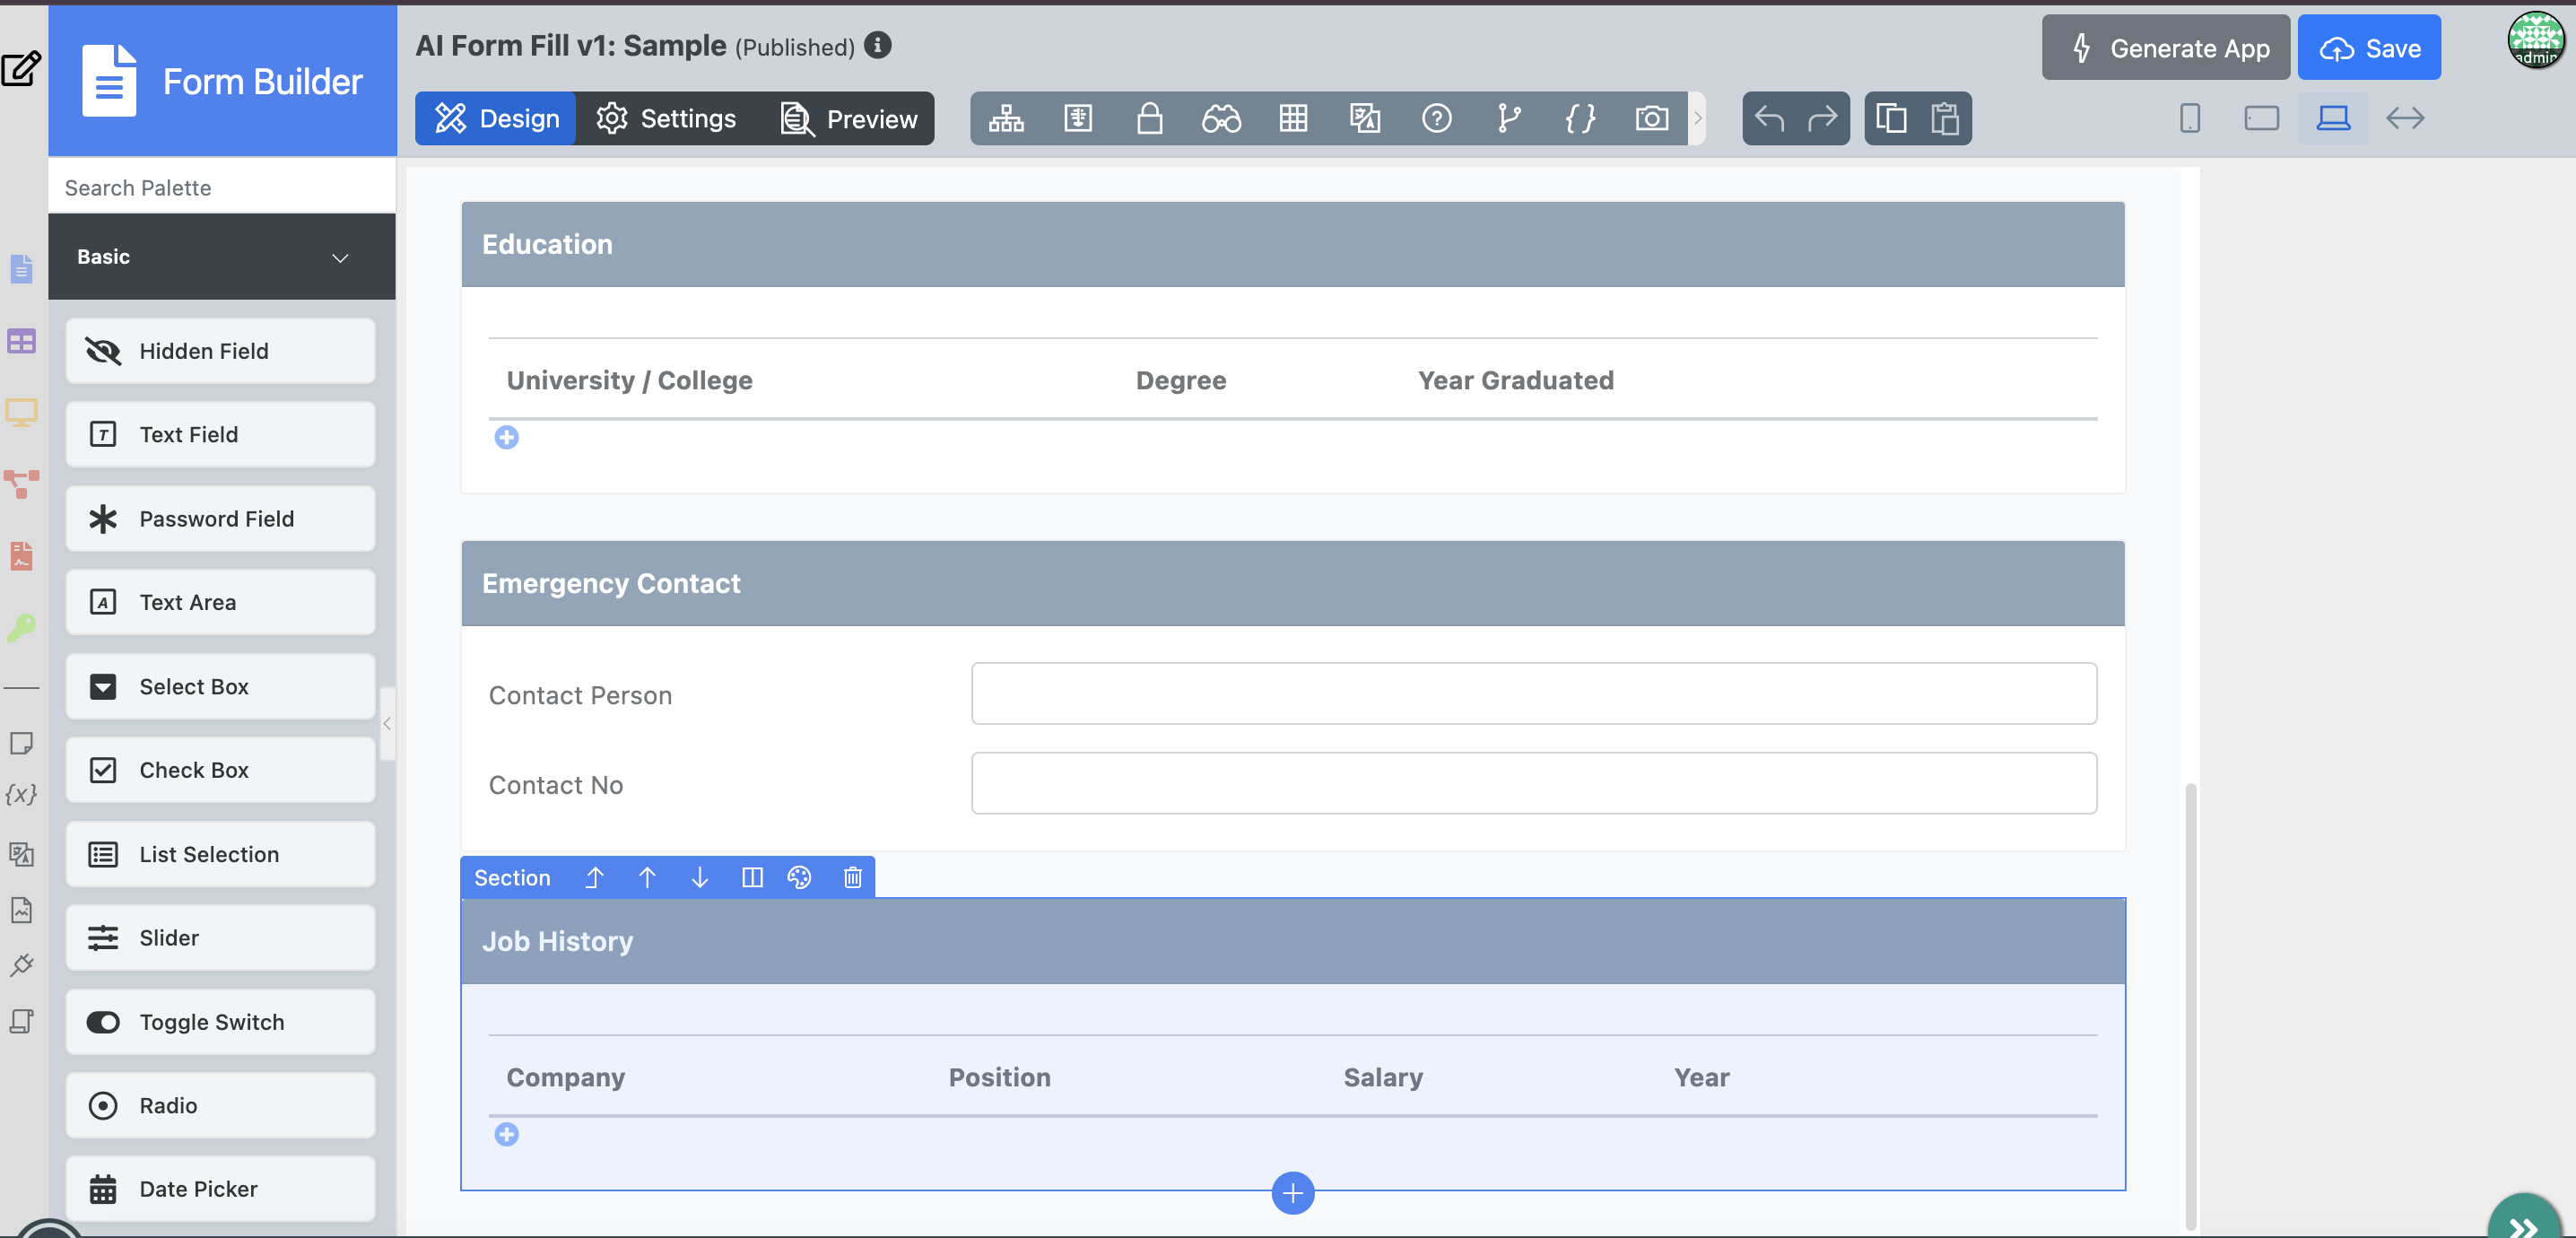Click the Generate App button

click(2165, 48)
